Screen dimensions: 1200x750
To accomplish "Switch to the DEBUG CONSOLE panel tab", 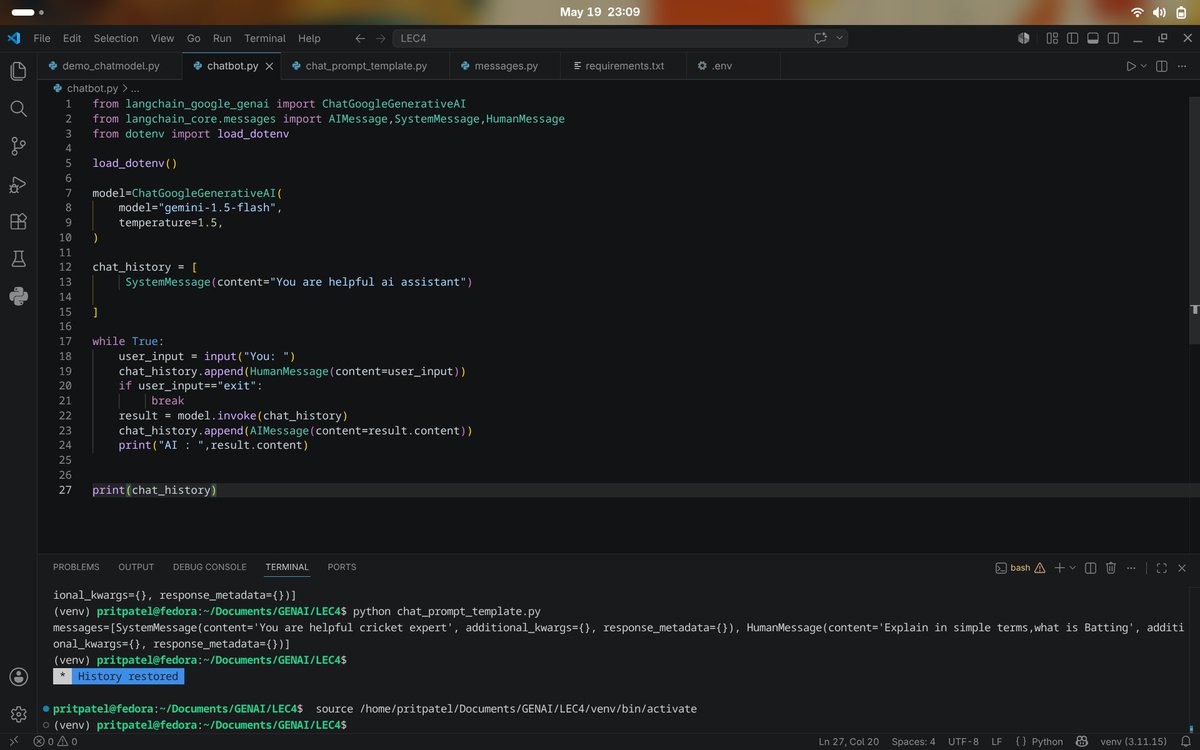I will click(x=209, y=567).
